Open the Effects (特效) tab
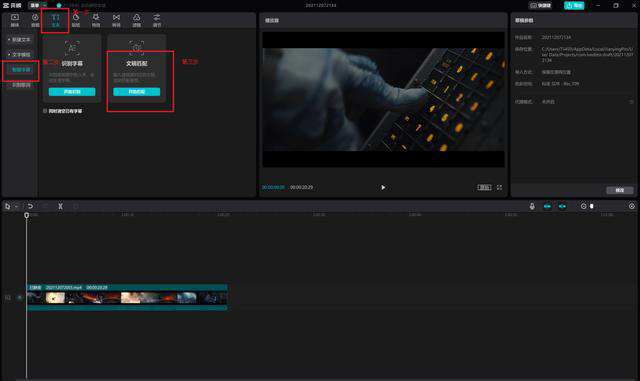This screenshot has width=640, height=381. click(96, 20)
